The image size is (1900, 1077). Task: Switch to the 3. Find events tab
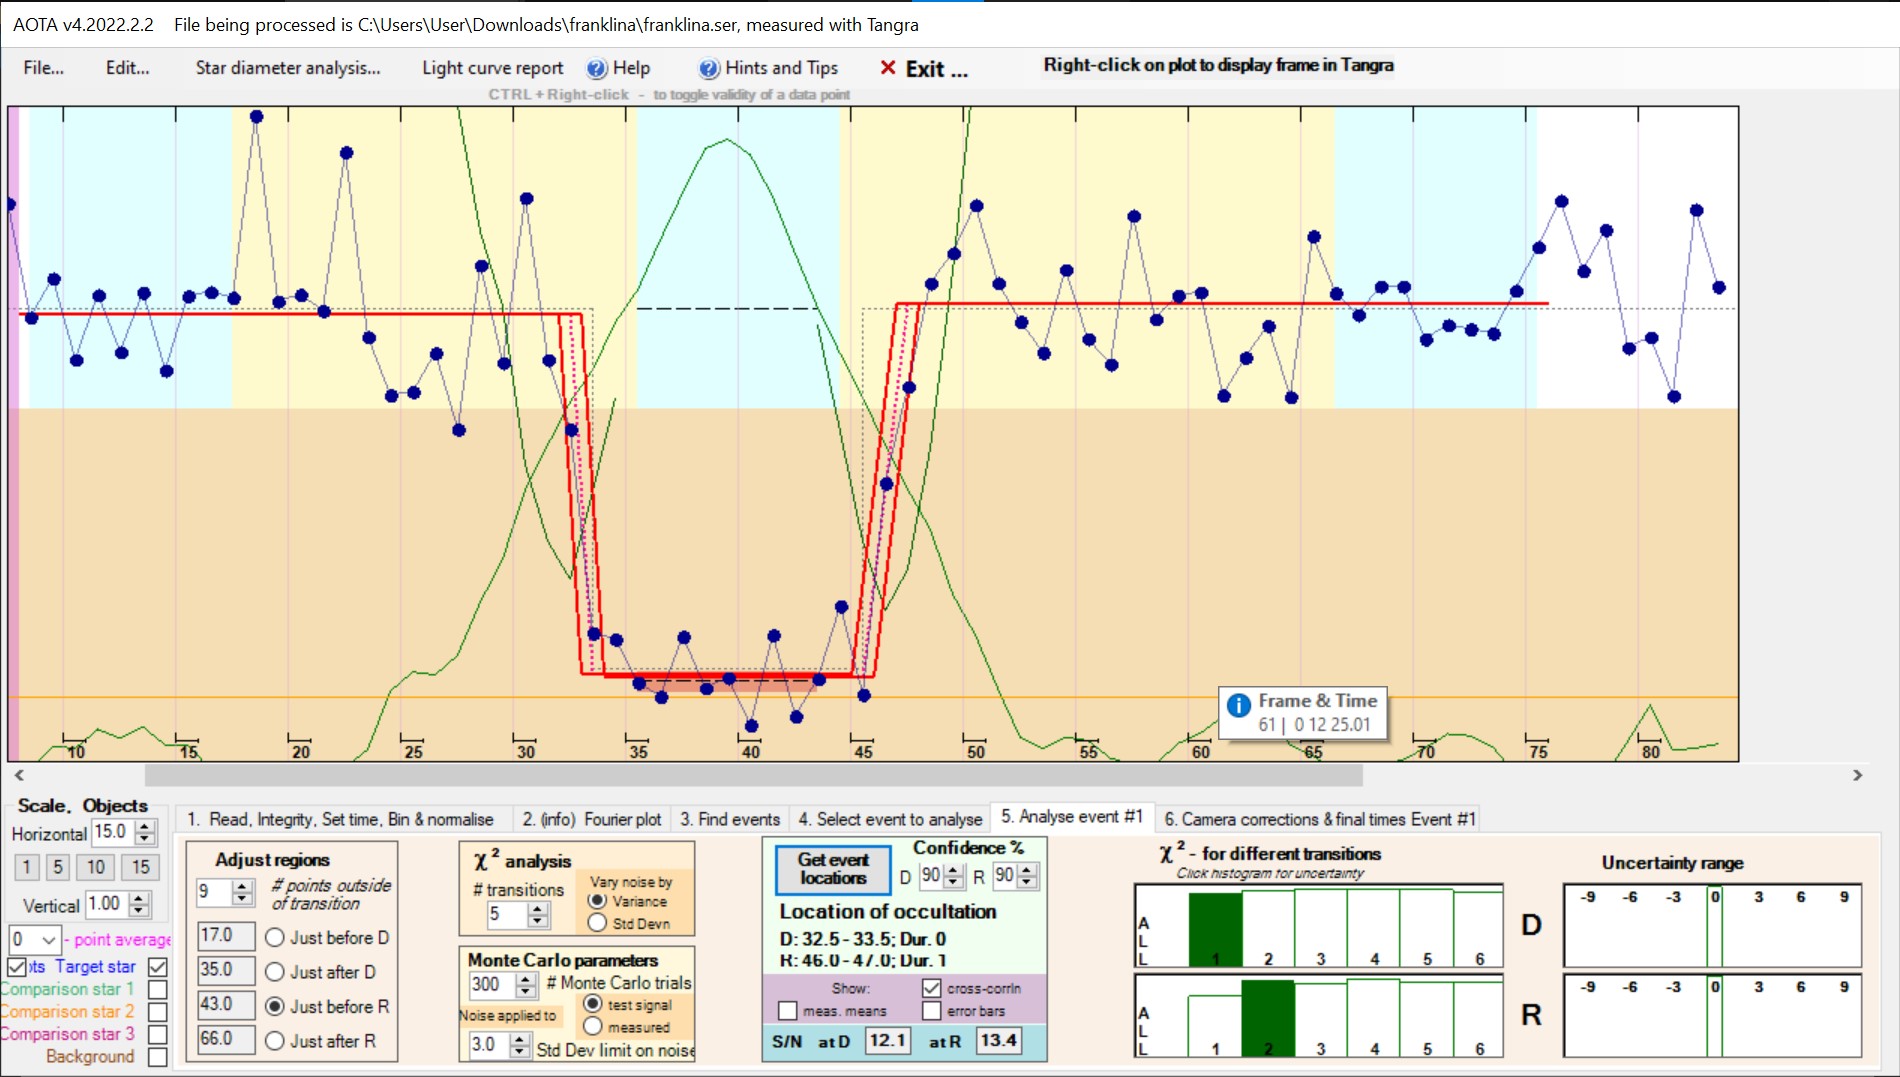[730, 819]
